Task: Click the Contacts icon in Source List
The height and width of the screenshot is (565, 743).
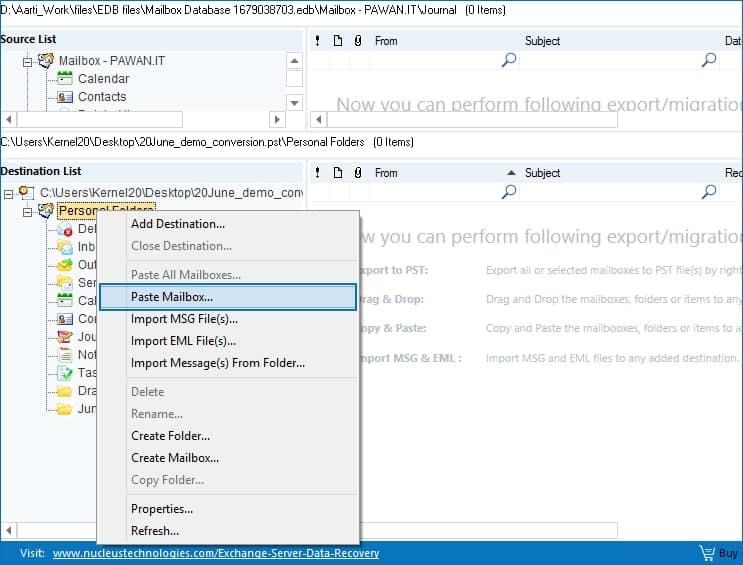Action: (x=65, y=97)
